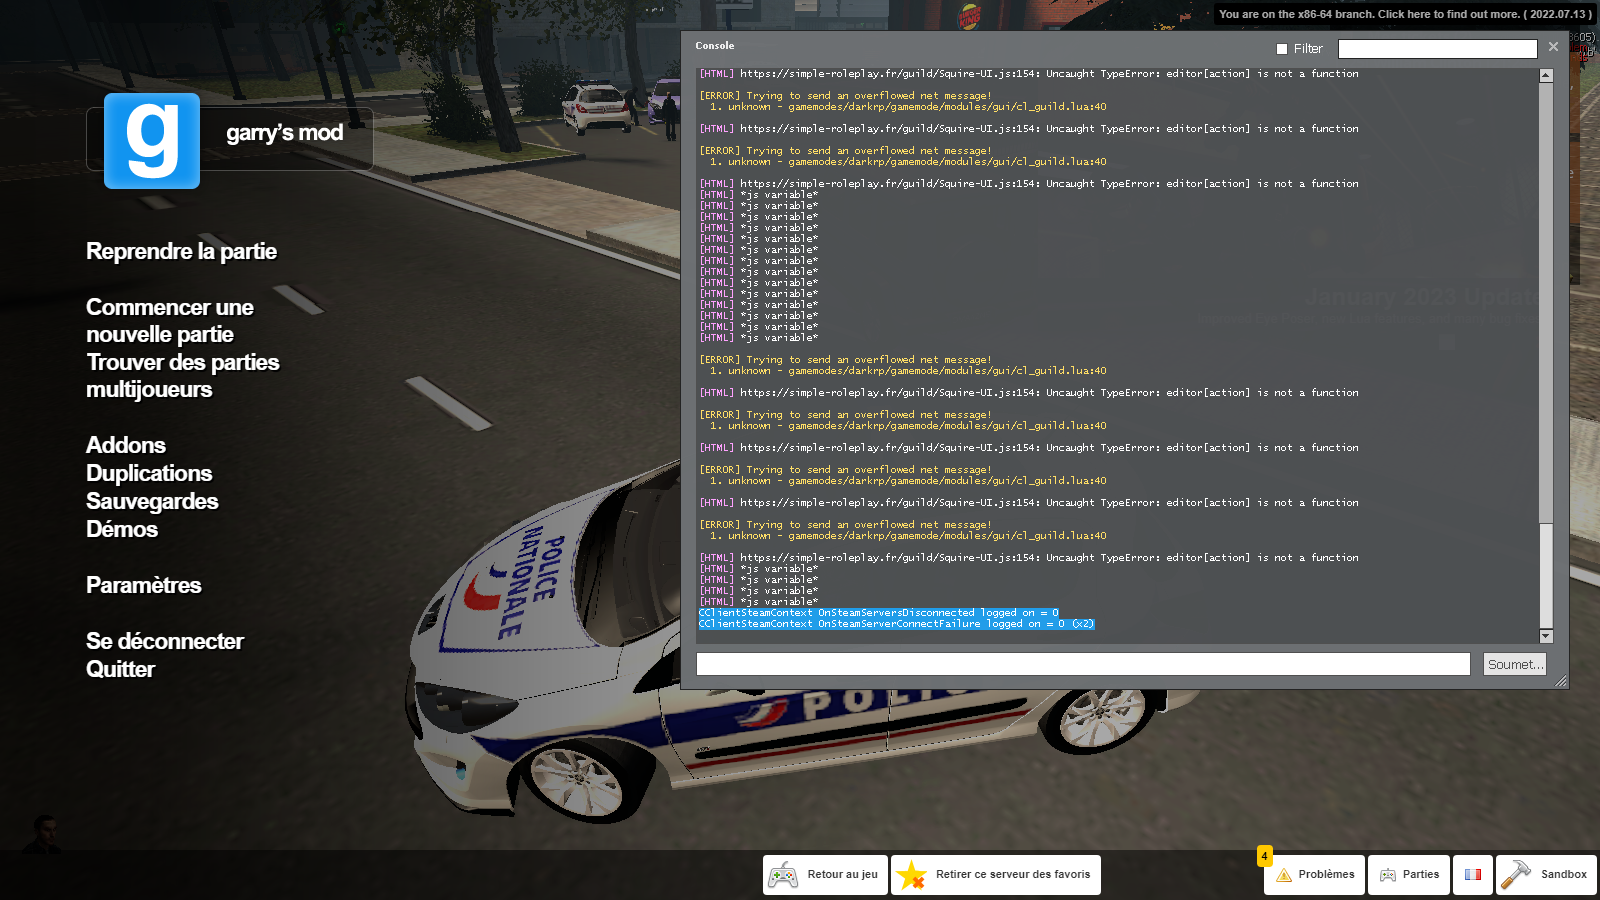Open the Sandbox gamemode selector

[x=1547, y=875]
